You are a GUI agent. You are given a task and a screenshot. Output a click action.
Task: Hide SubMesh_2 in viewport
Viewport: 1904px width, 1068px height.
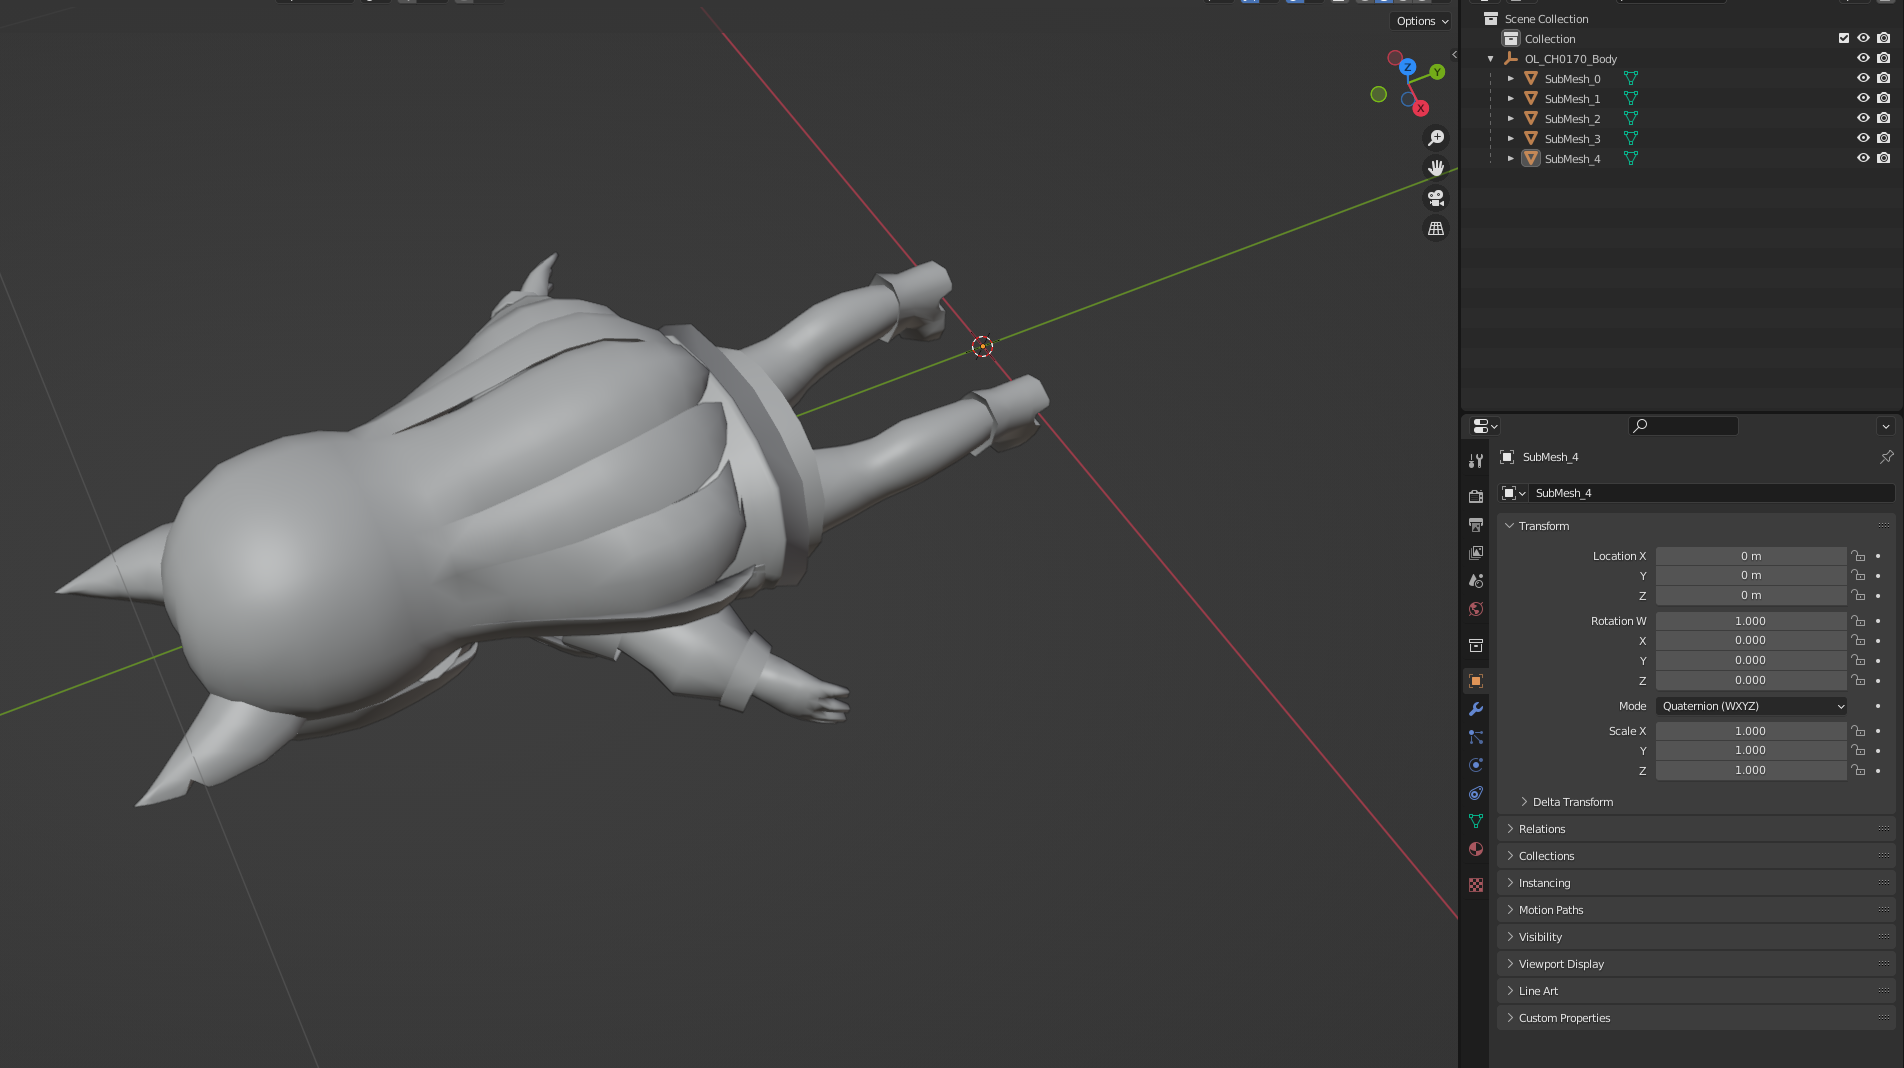(1863, 118)
